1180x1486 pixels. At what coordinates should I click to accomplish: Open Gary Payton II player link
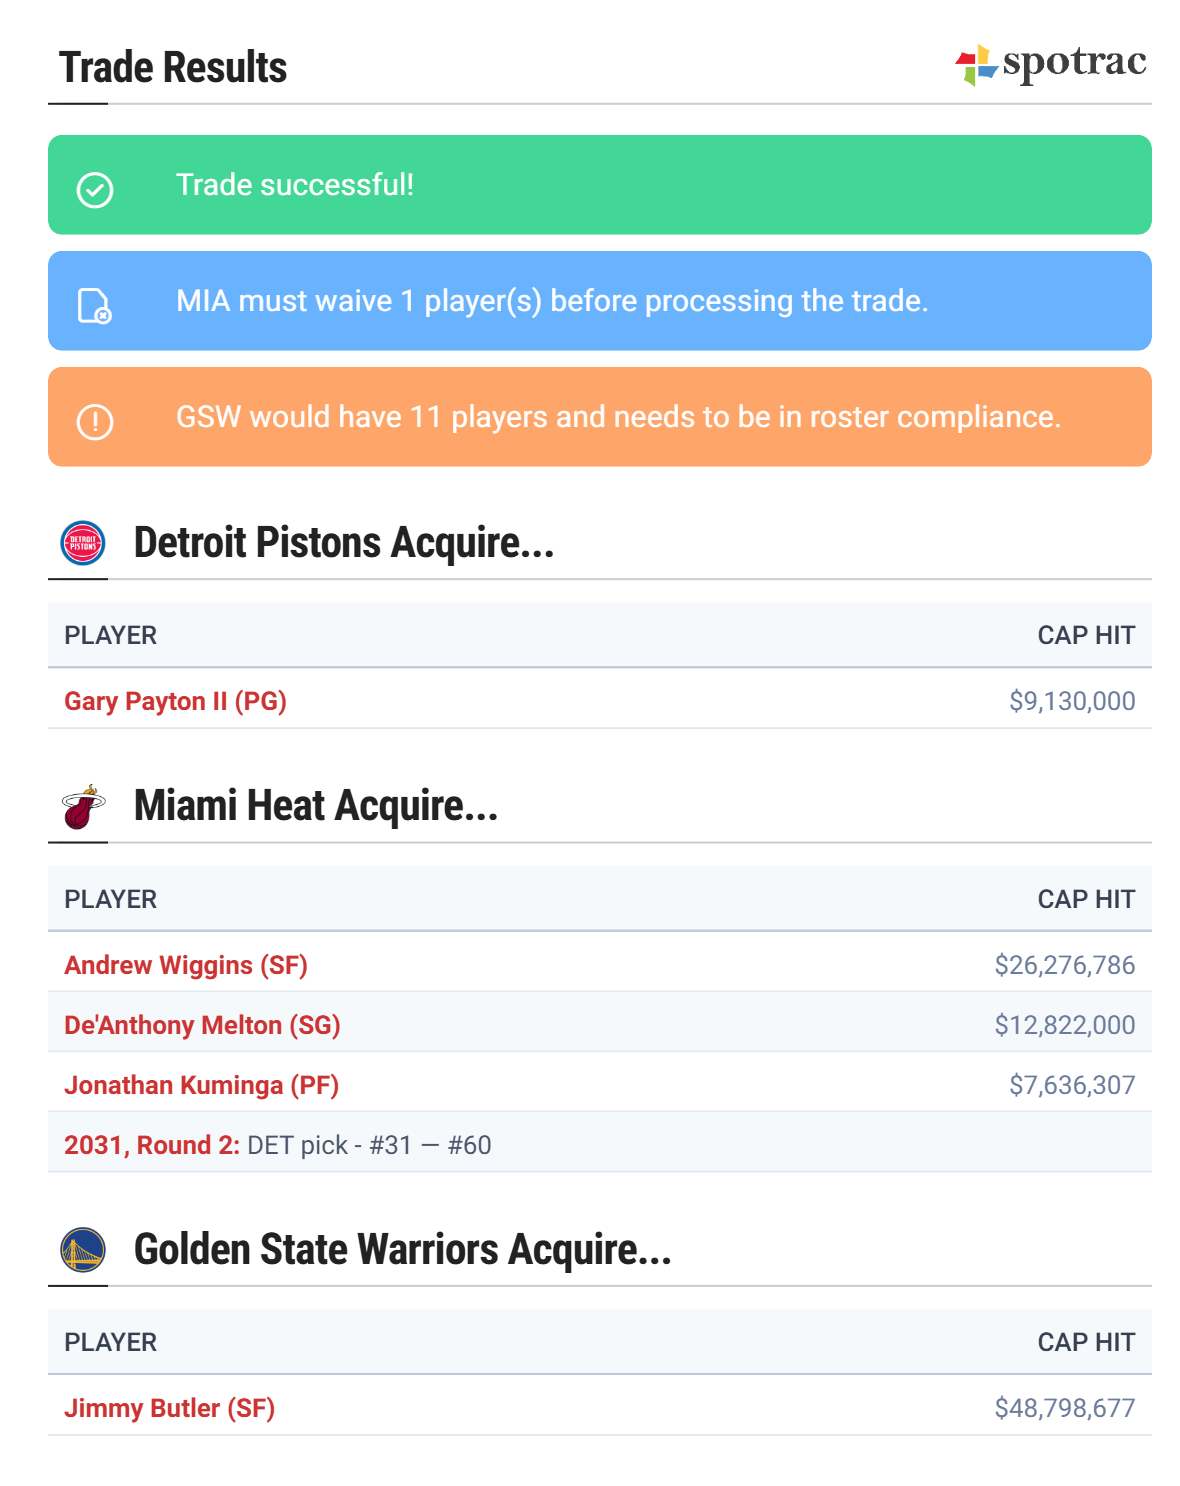coord(175,701)
